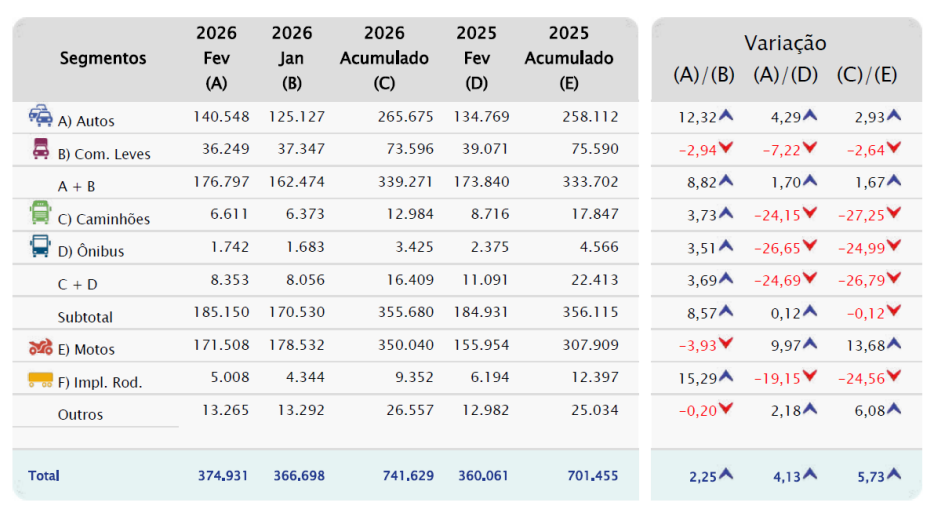Click the (A)/(D) variation column header
This screenshot has width=932, height=511.
coord(785,74)
